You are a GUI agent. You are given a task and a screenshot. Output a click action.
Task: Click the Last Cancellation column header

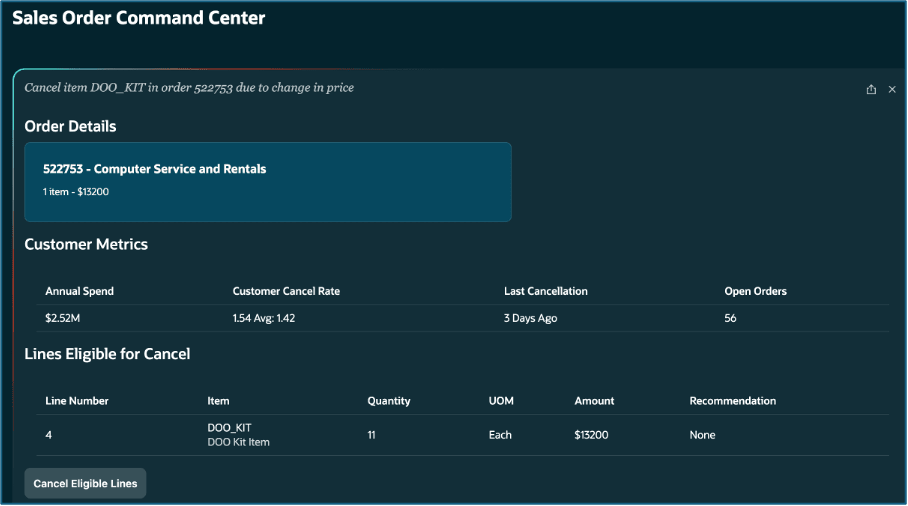point(545,291)
